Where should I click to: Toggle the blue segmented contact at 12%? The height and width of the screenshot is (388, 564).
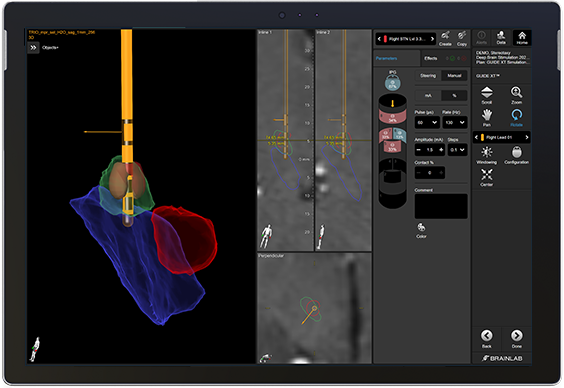click(400, 135)
